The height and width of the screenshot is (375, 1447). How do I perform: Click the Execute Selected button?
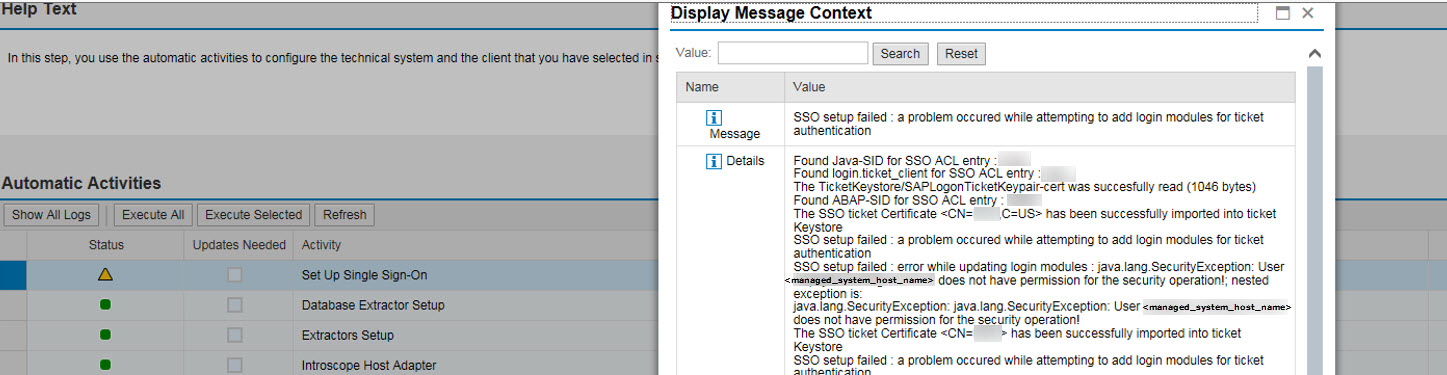pos(253,215)
